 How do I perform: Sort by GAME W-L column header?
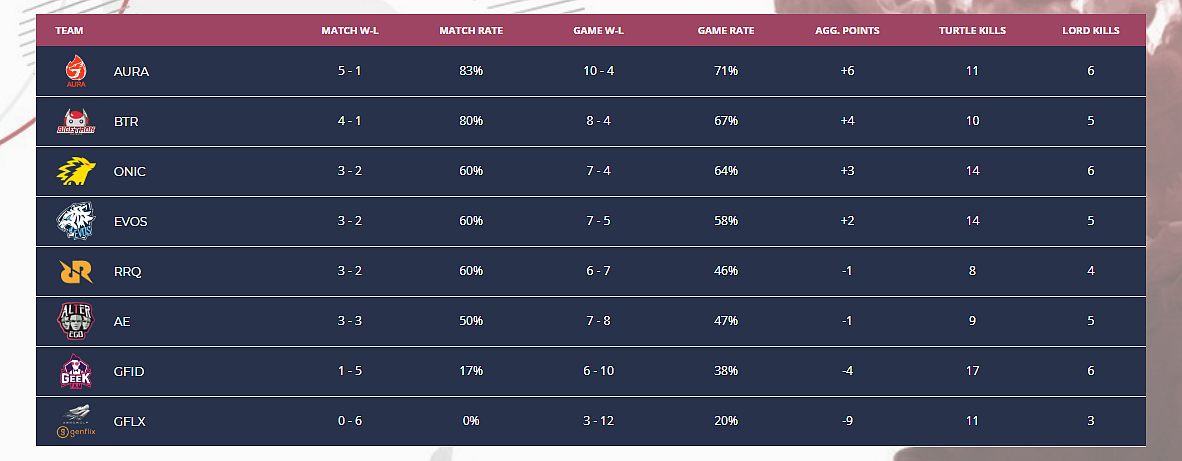click(x=599, y=31)
